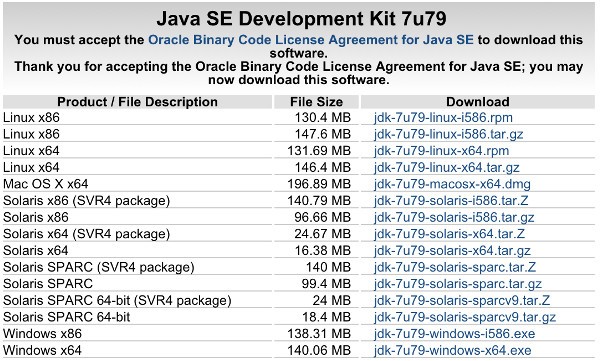Download jdk-7u79-solaris-i586.tar.gz
This screenshot has width=600, height=361.
[x=454, y=217]
